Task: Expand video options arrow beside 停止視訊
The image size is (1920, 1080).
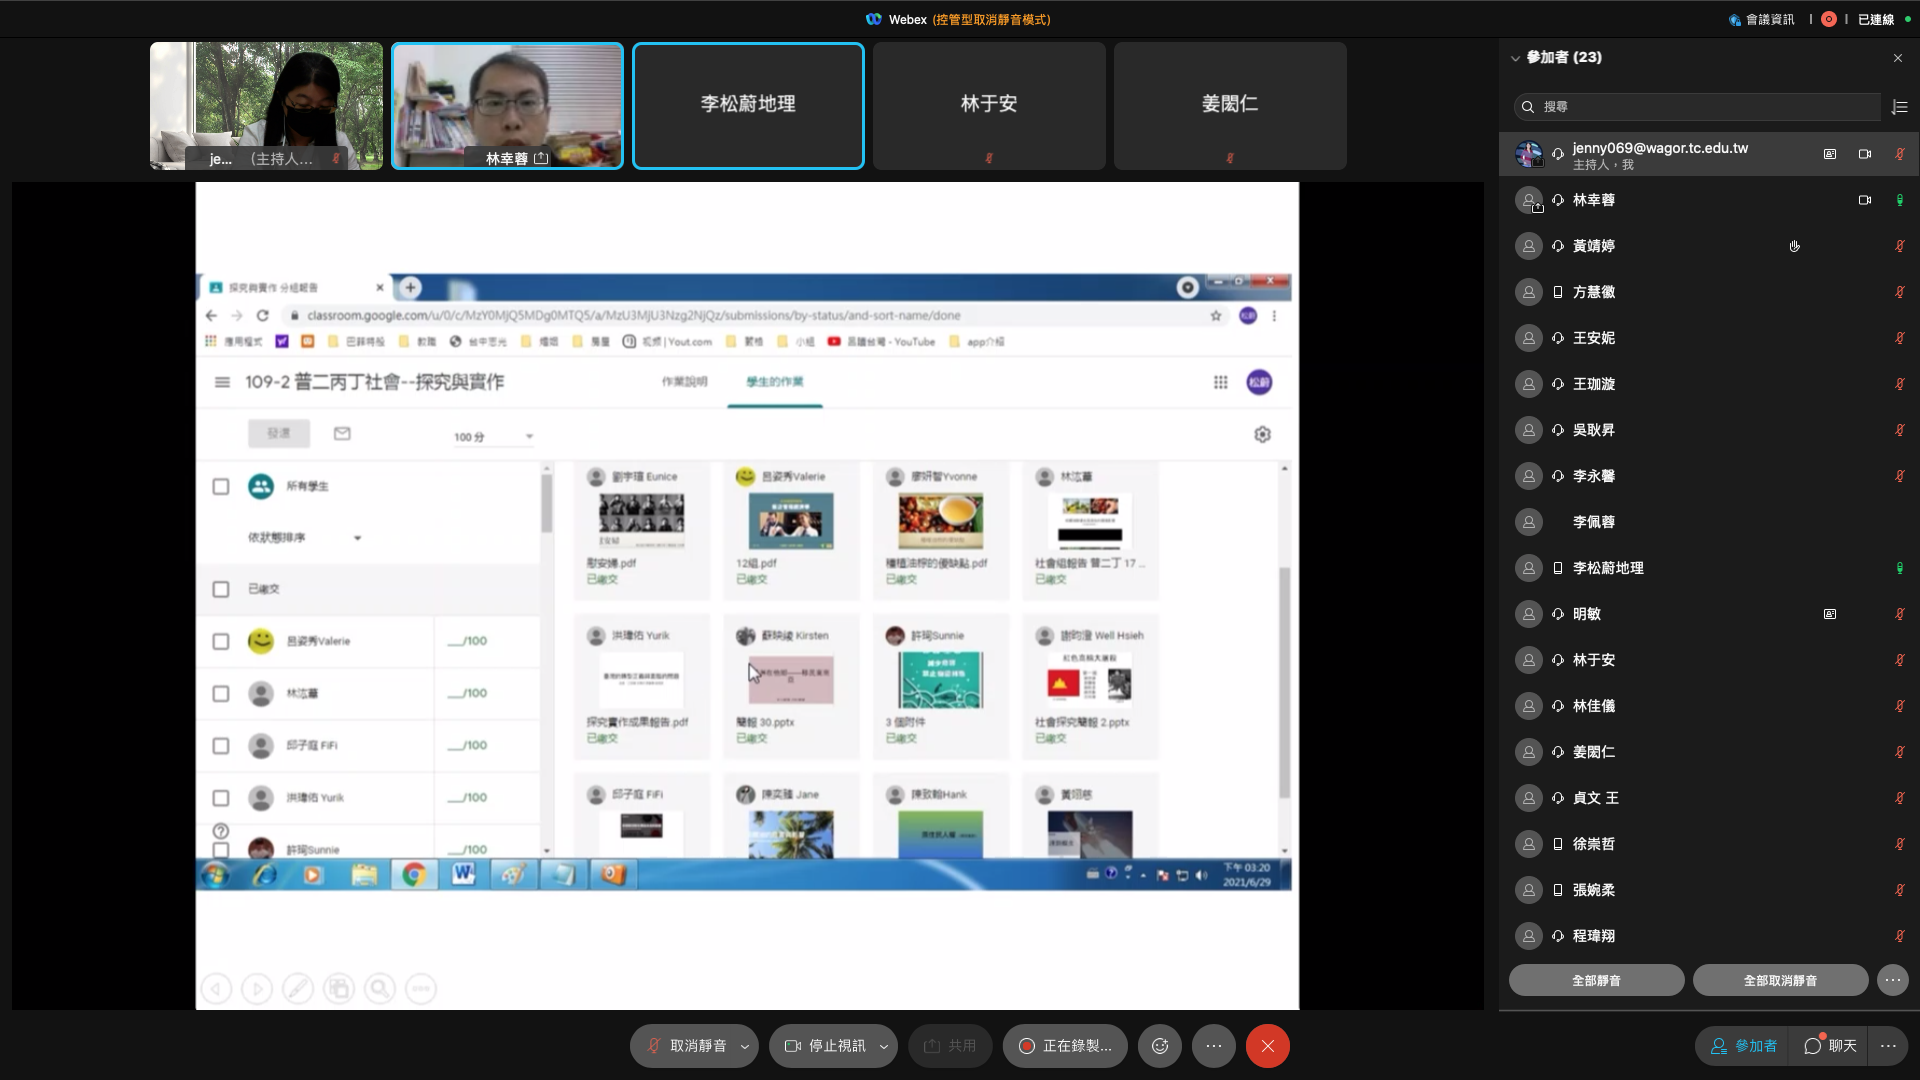Action: click(x=883, y=1046)
